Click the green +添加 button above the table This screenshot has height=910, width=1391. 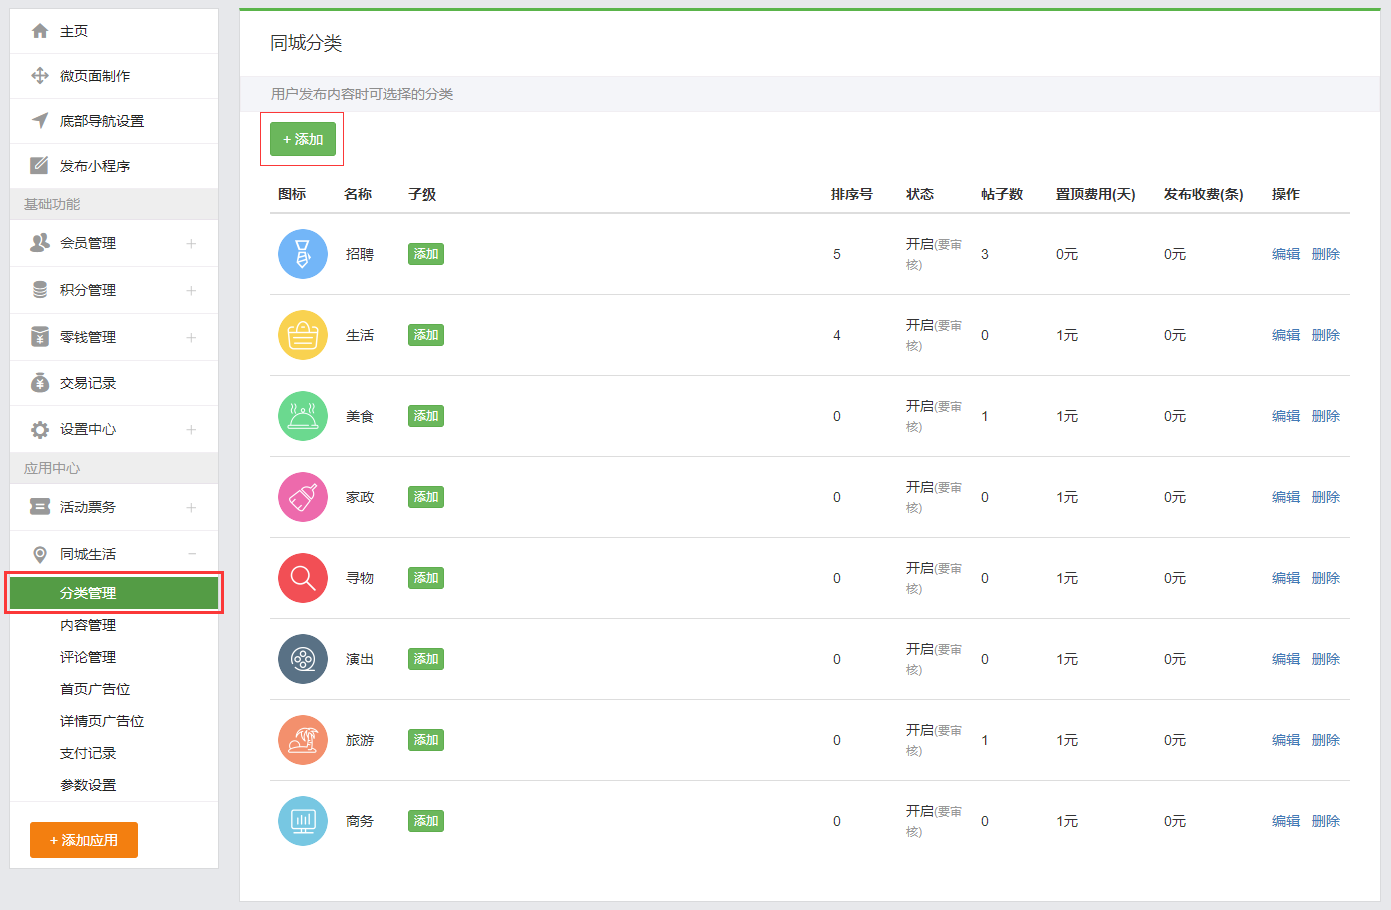[302, 140]
